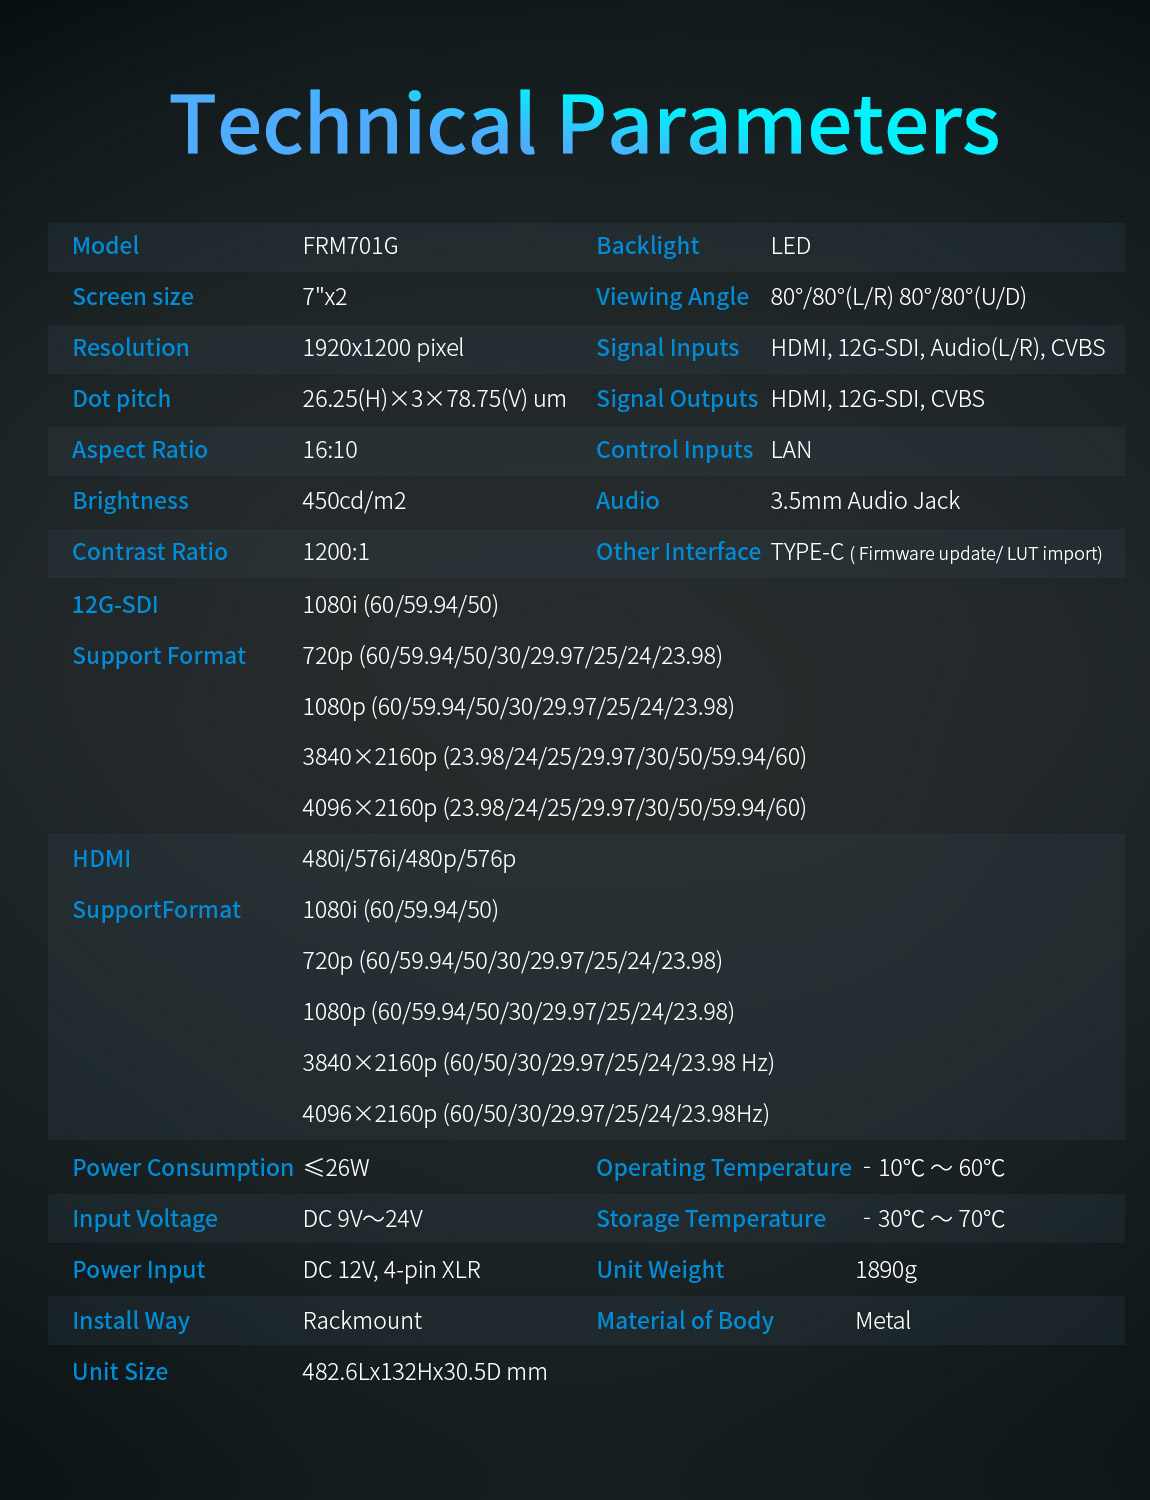This screenshot has height=1500, width=1150.
Task: Click the Material of Body label
Action: coord(685,1321)
